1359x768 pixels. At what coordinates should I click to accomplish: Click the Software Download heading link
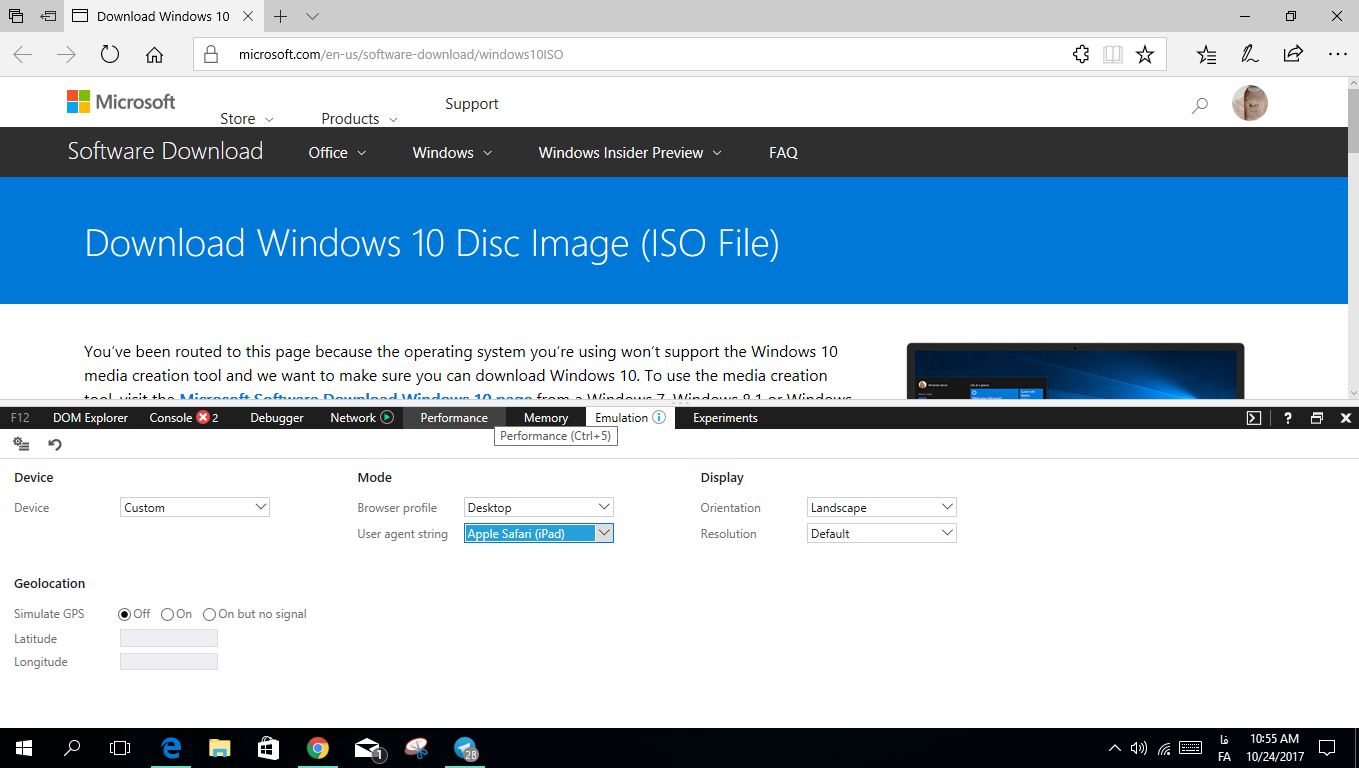pyautogui.click(x=165, y=151)
